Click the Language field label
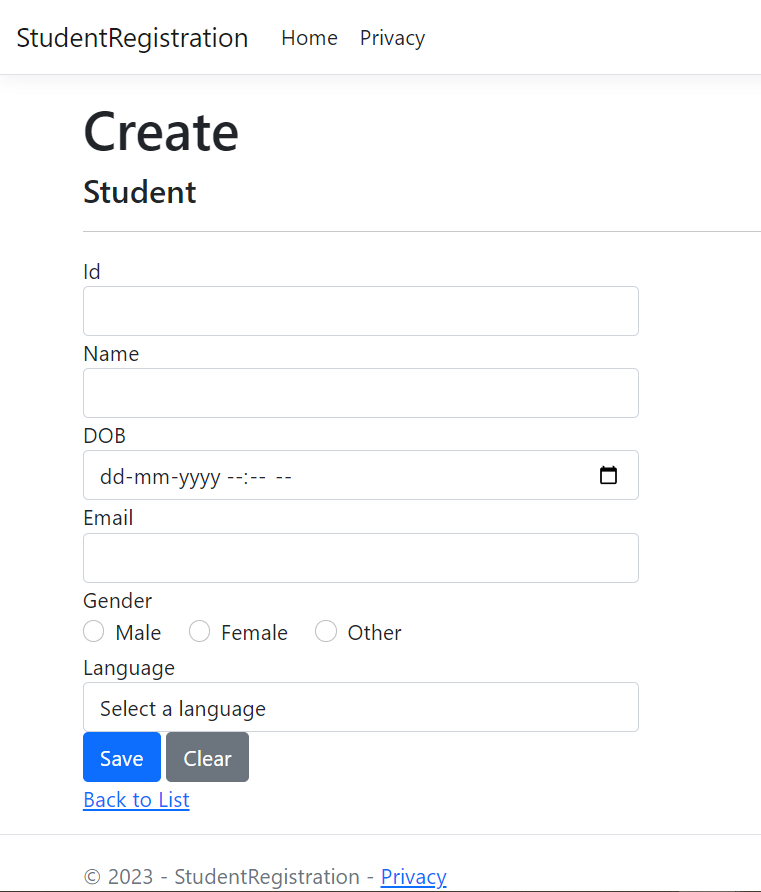 129,668
